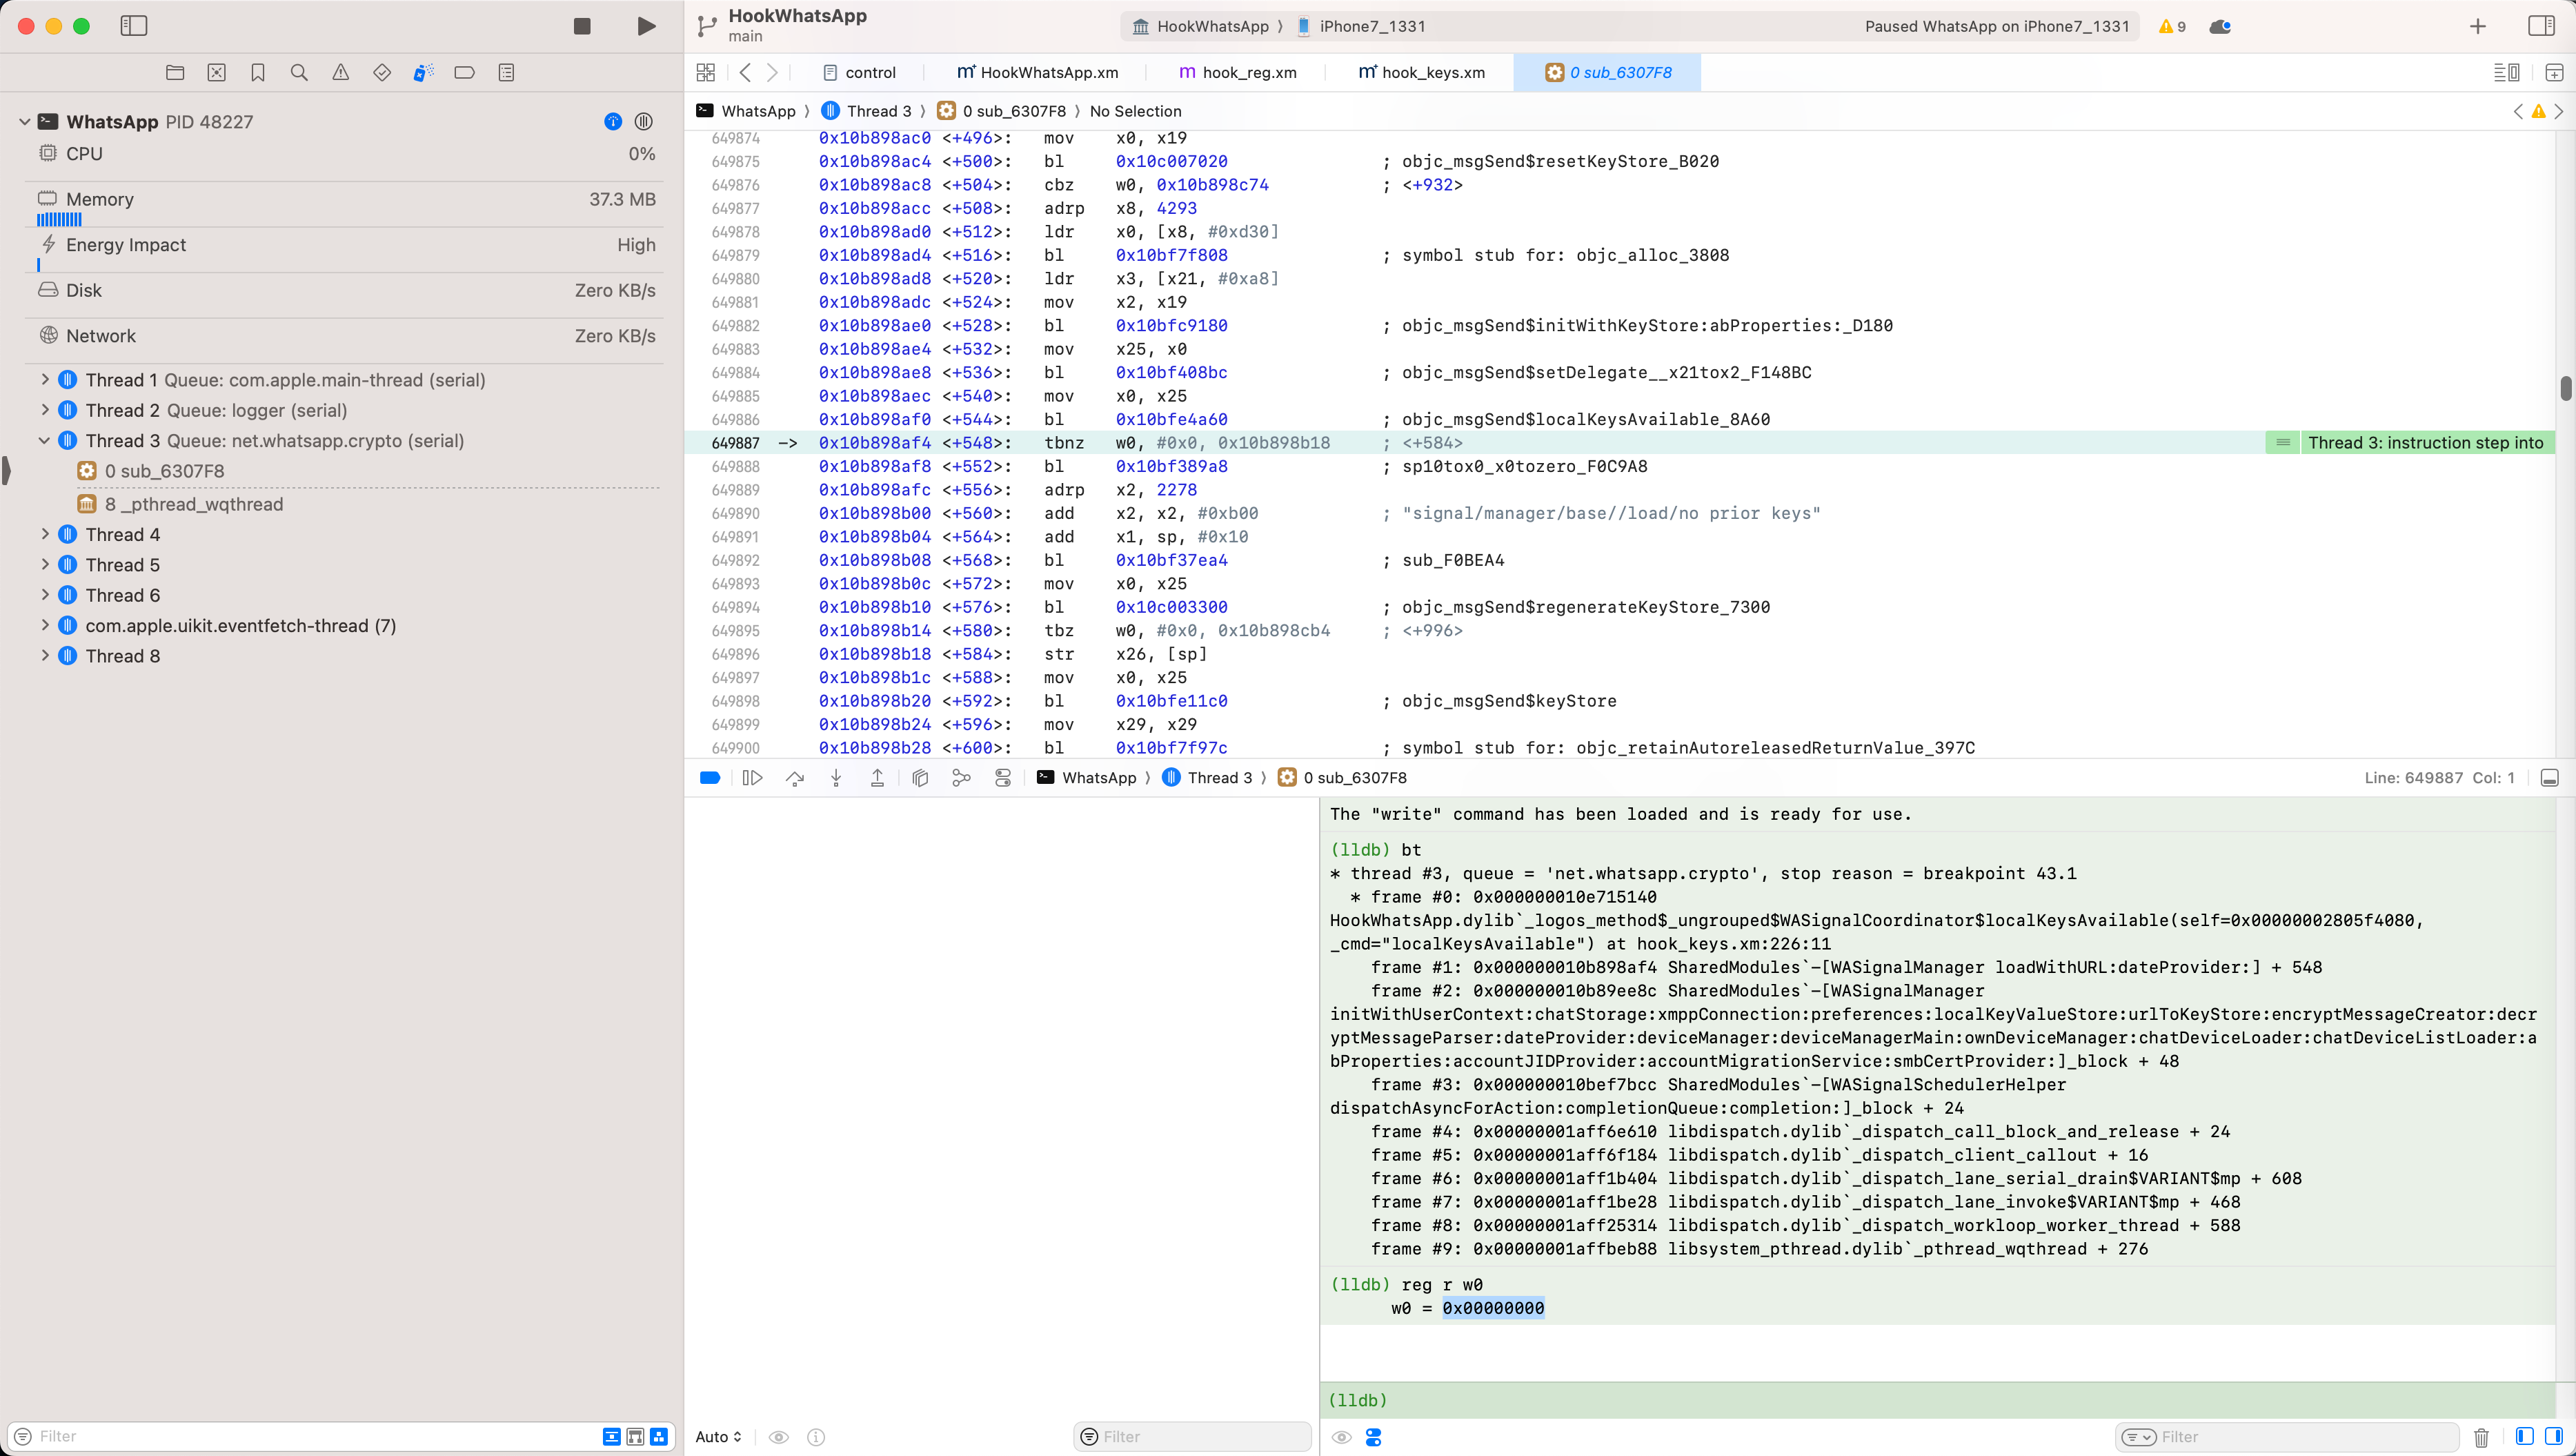2576x1456 pixels.
Task: Click the debug navigator memory icon
Action: click(46, 198)
